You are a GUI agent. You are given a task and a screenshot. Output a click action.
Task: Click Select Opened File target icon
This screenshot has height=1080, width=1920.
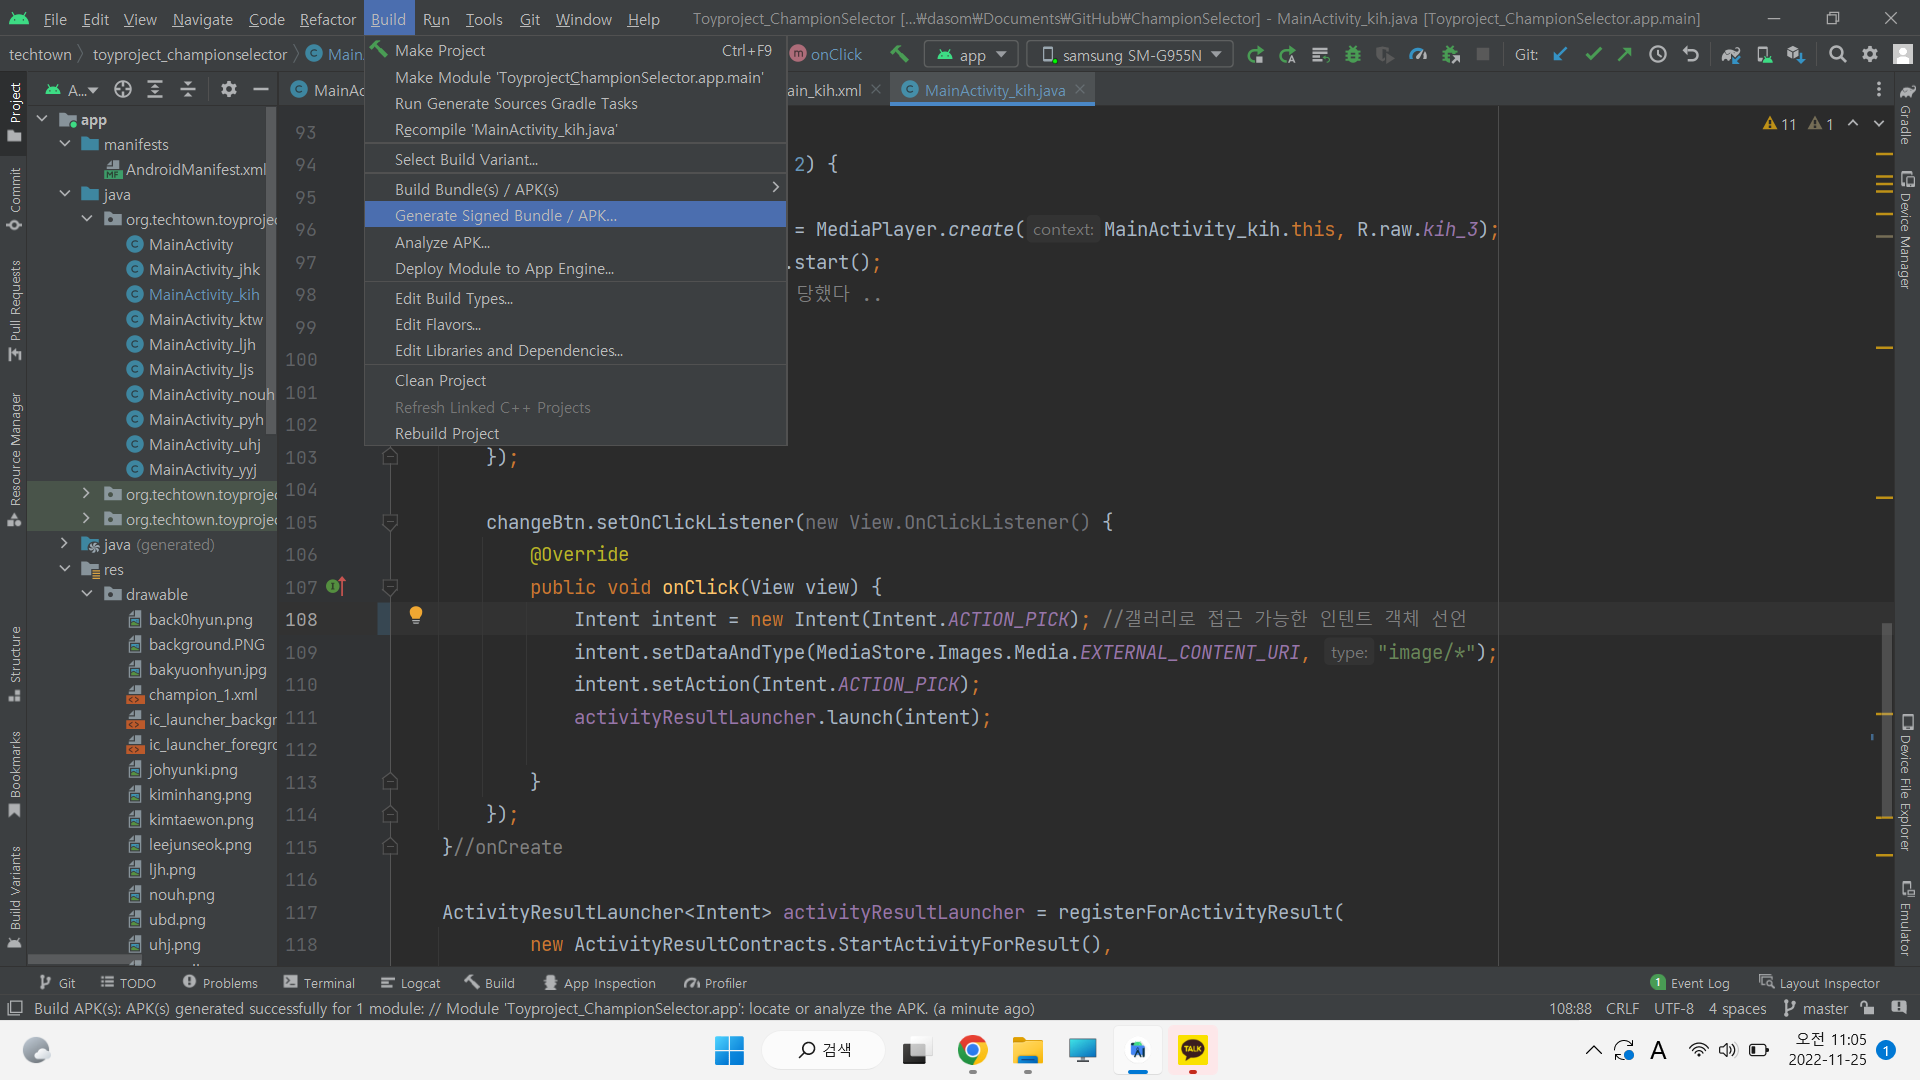(x=123, y=90)
